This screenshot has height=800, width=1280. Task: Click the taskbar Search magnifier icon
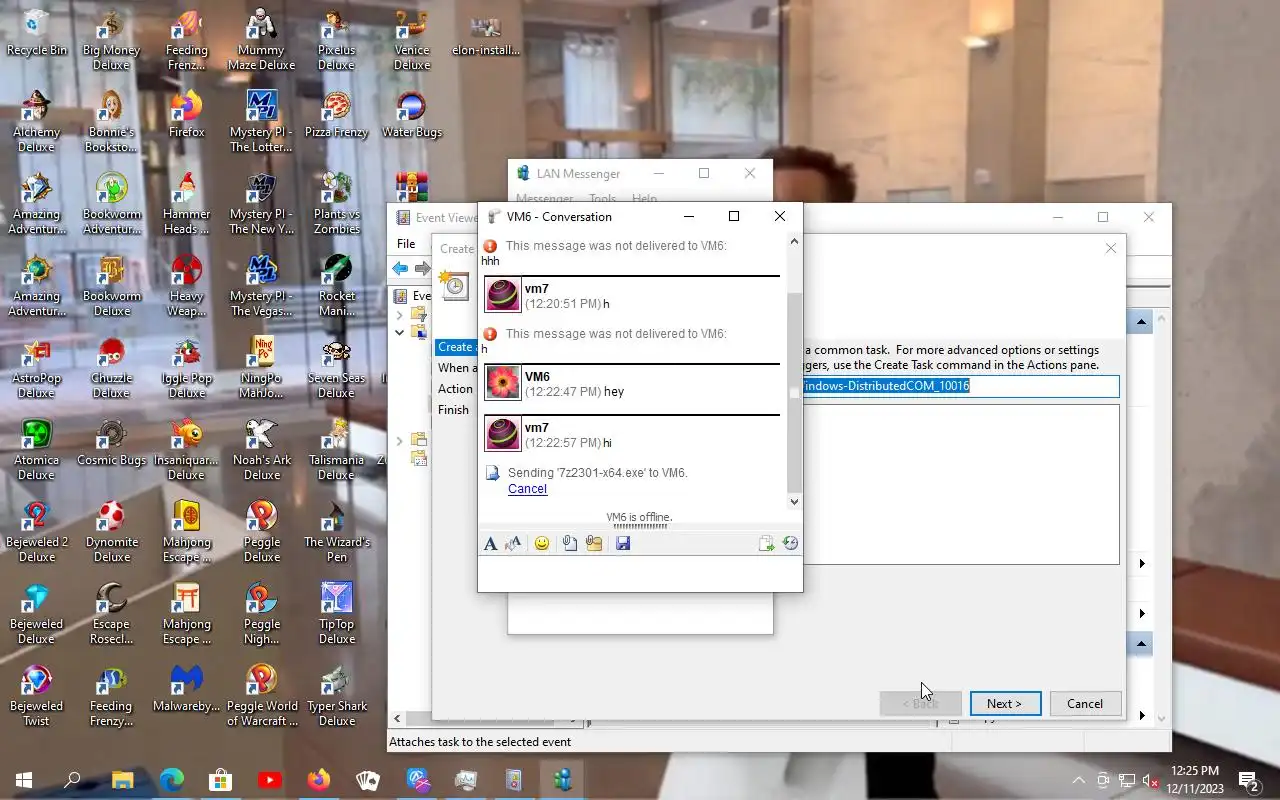pyautogui.click(x=72, y=780)
